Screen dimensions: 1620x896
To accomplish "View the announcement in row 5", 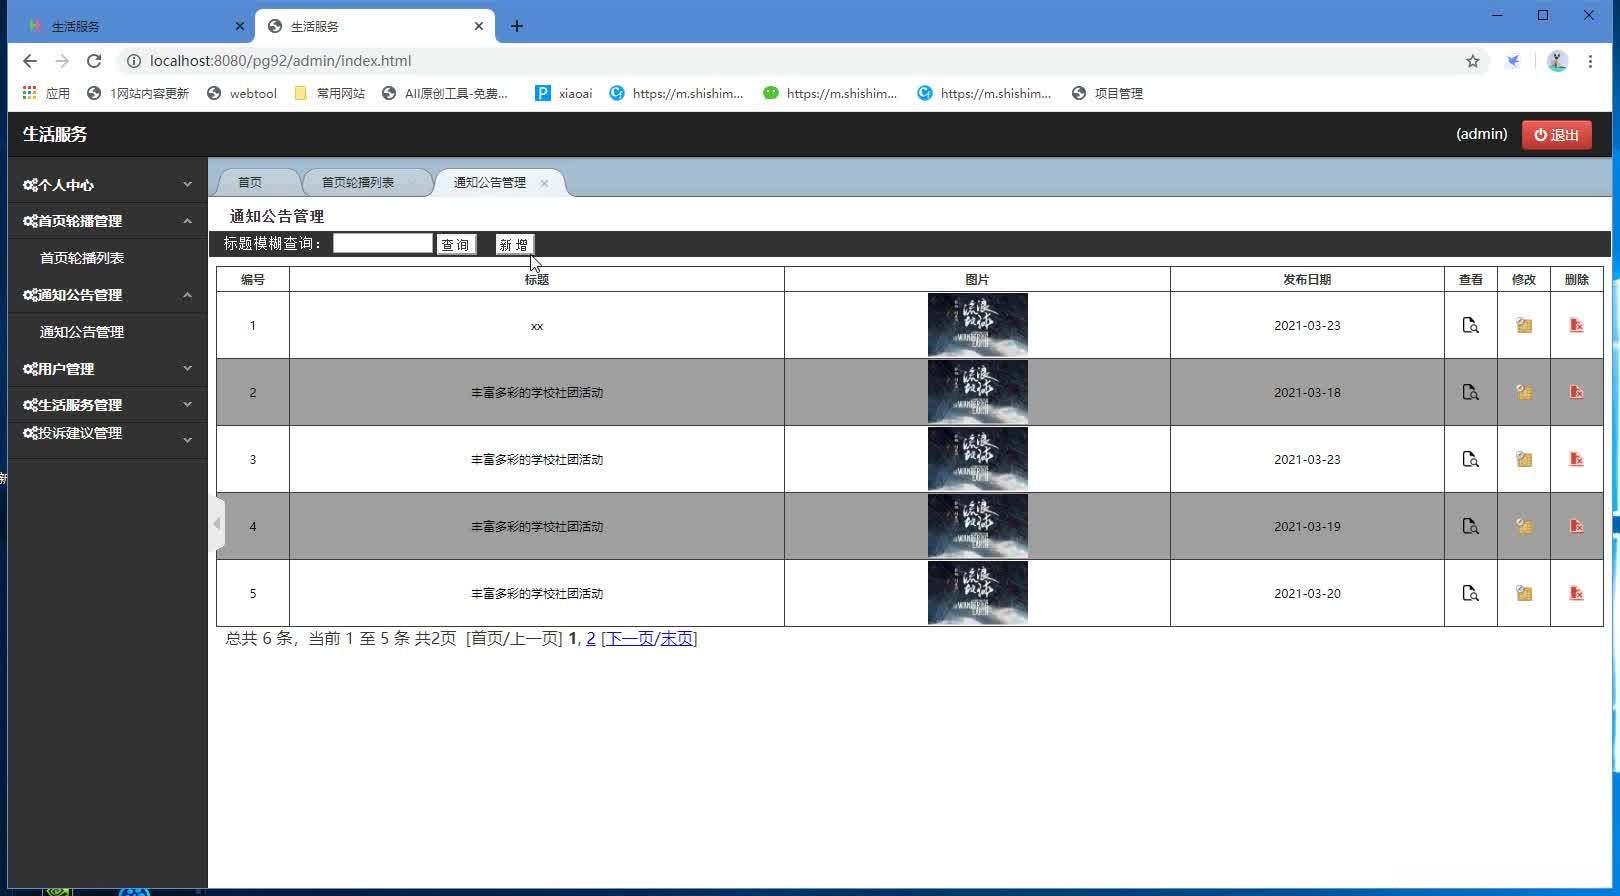I will pos(1470,593).
